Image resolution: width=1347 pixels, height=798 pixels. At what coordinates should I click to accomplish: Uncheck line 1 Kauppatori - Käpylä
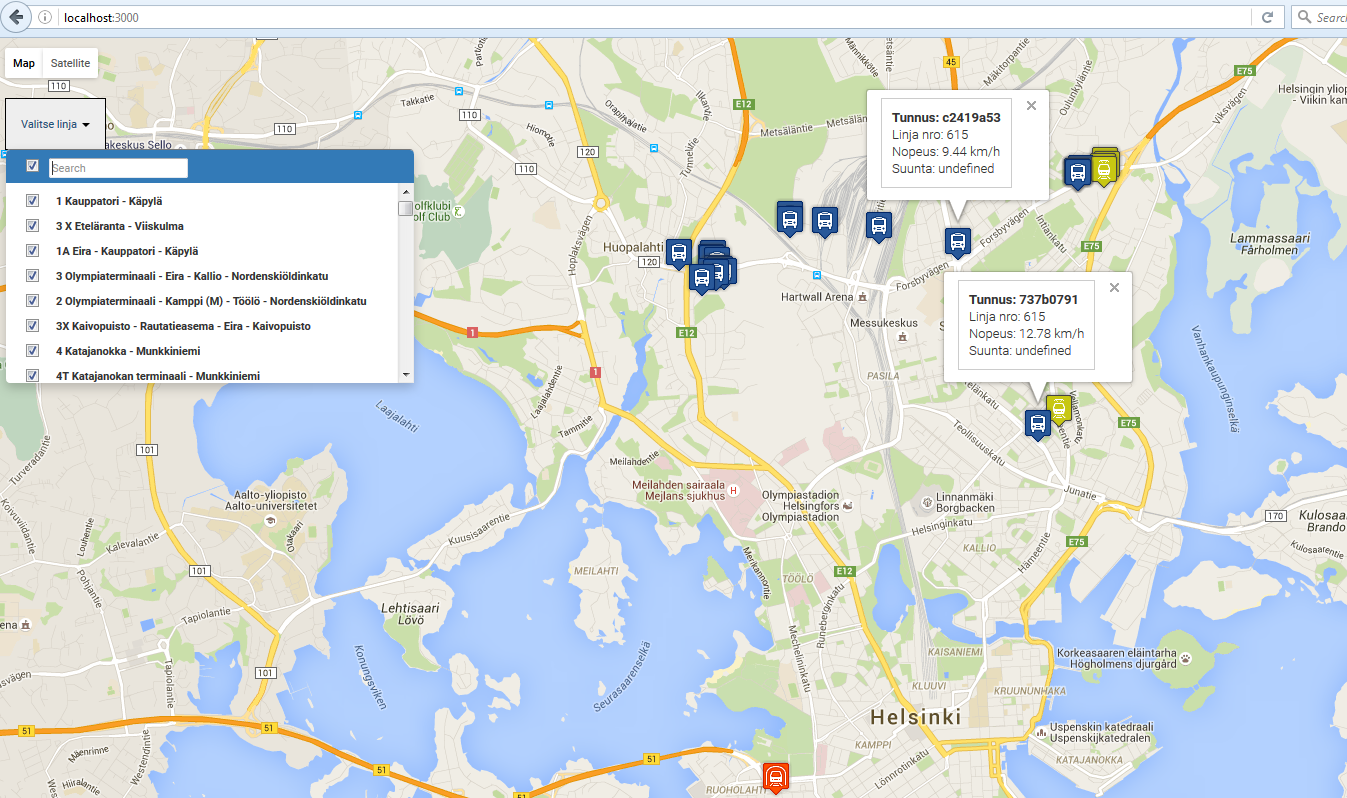pyautogui.click(x=32, y=200)
